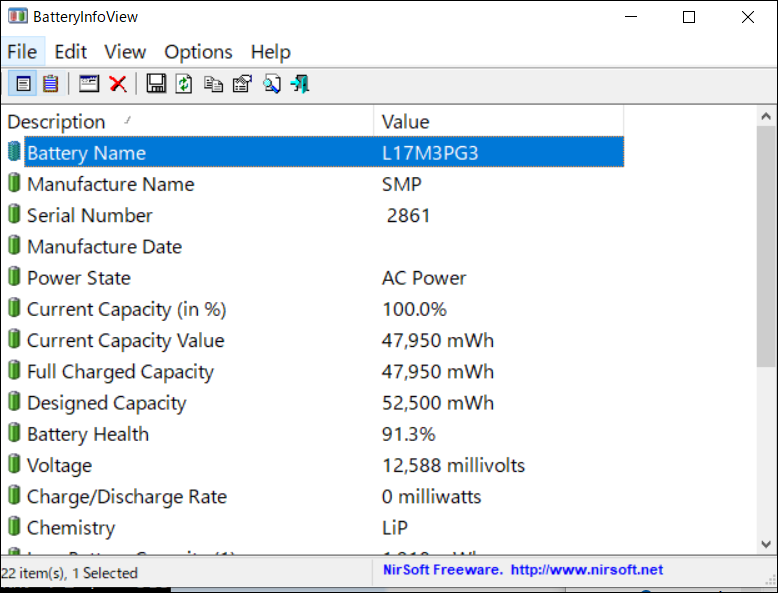Image resolution: width=778 pixels, height=593 pixels.
Task: Click the window-style icon beside red X
Action: point(89,83)
